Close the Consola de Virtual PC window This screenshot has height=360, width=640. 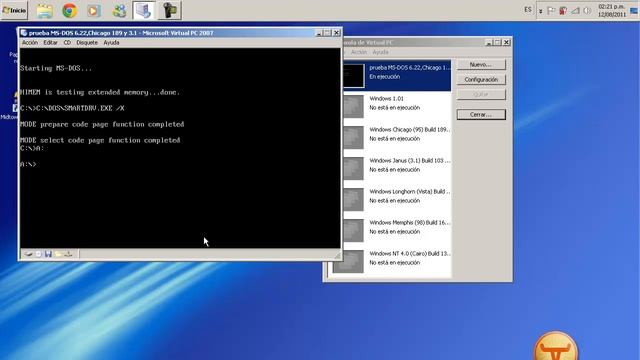pos(506,42)
